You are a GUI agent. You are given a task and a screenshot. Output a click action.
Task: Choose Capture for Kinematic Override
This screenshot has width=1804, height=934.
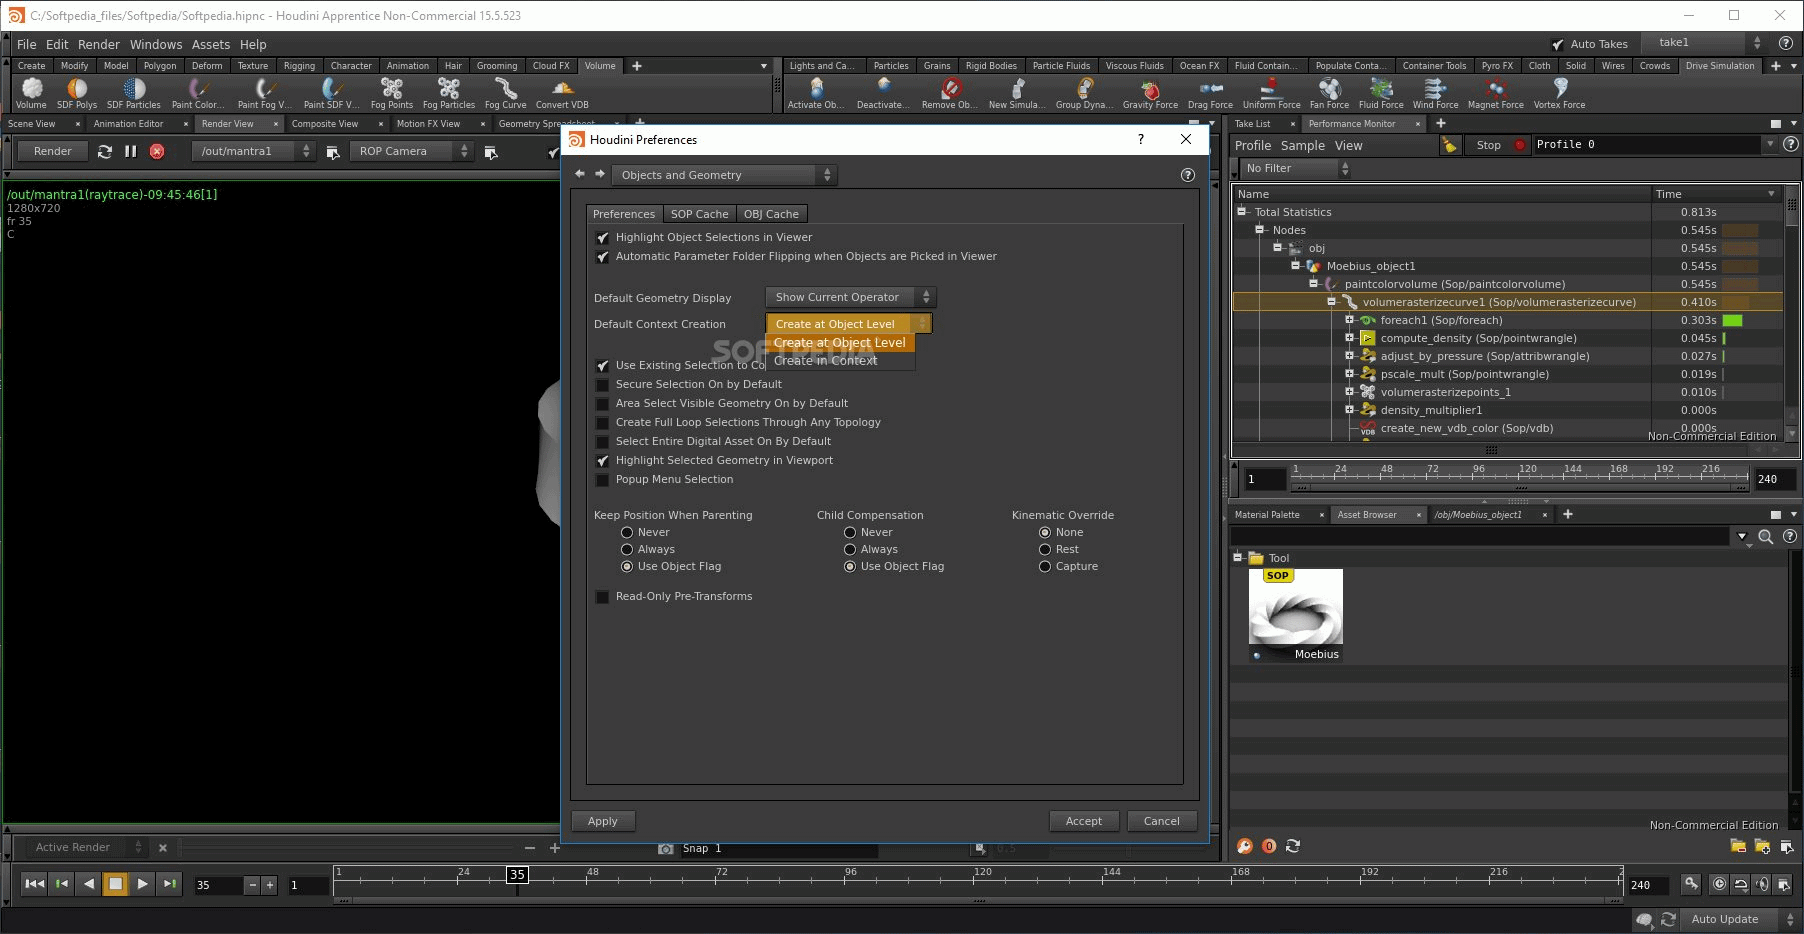pyautogui.click(x=1045, y=567)
